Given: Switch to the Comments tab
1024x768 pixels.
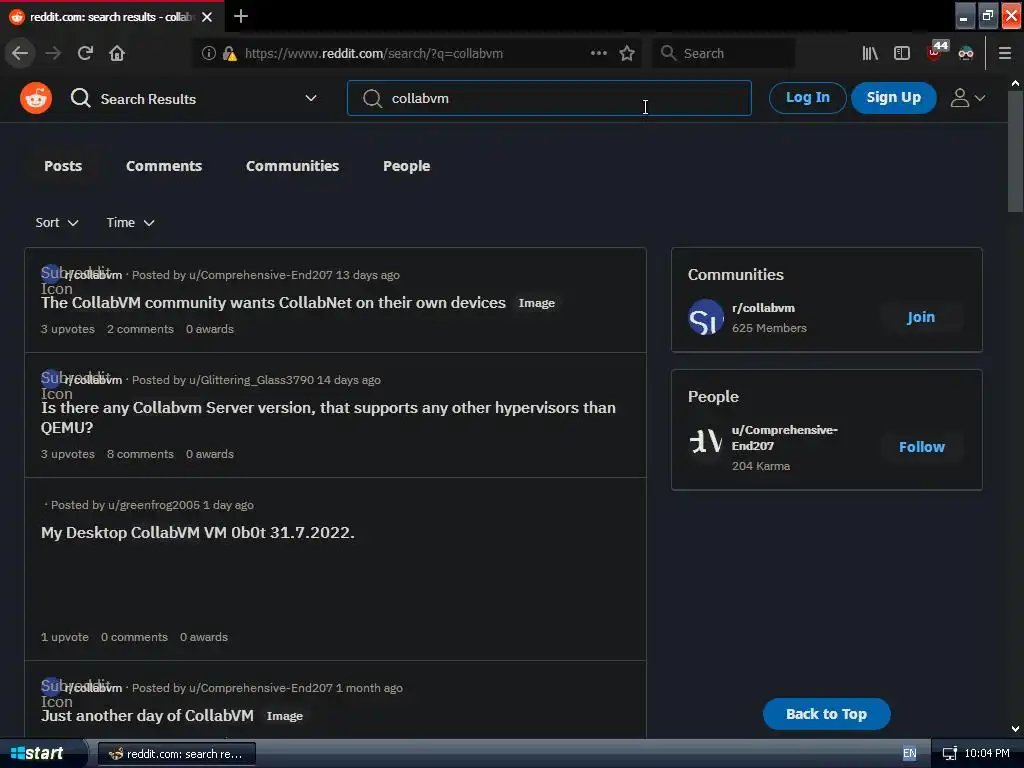Looking at the screenshot, I should [x=164, y=166].
